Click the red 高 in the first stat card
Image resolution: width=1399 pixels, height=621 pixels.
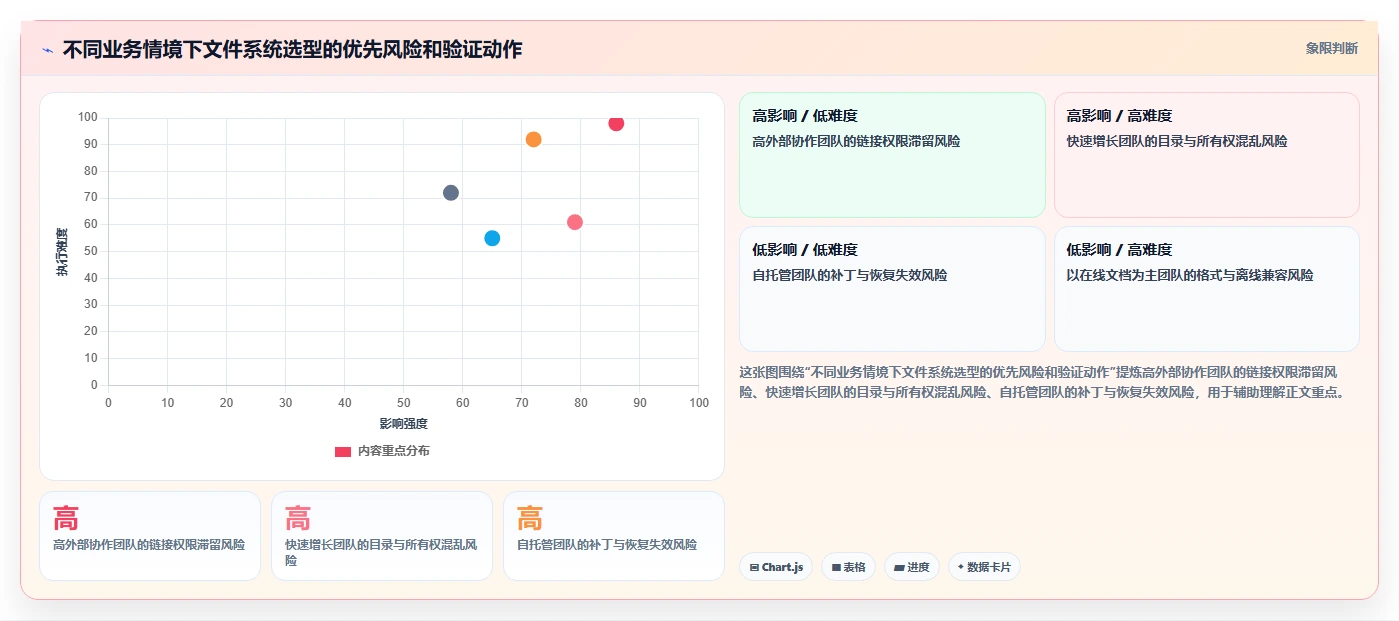click(x=66, y=519)
